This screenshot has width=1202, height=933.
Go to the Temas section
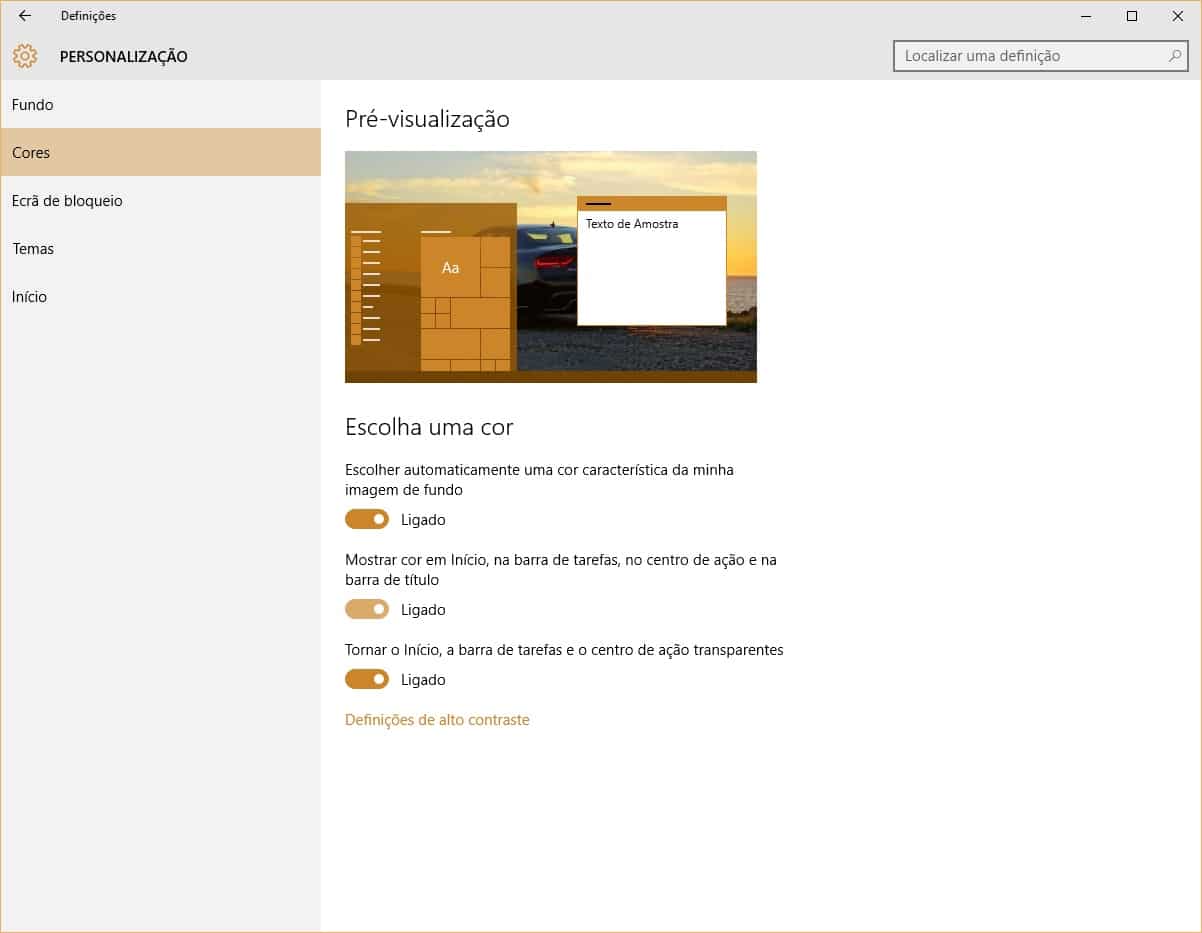(x=161, y=249)
